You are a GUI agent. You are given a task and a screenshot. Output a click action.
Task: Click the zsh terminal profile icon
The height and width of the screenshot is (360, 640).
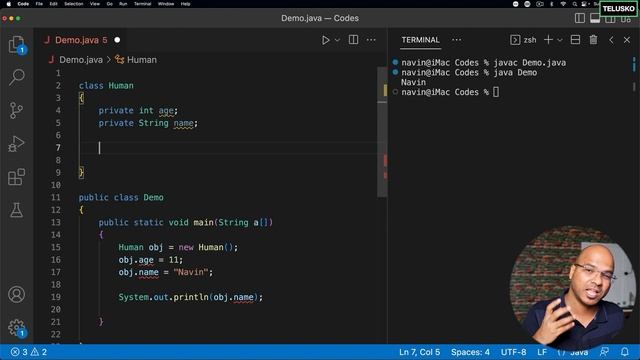point(515,40)
